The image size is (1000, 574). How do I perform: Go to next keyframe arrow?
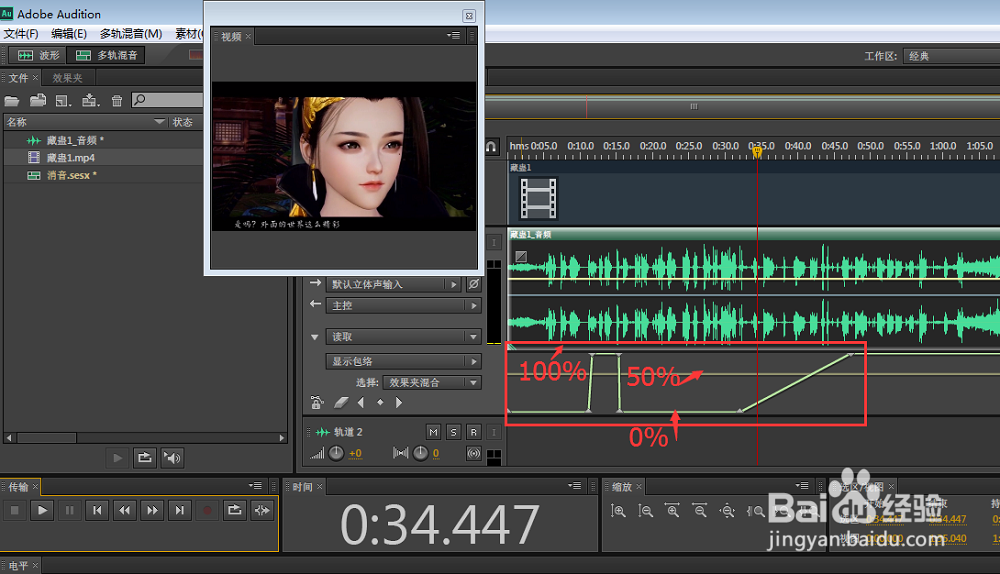point(399,402)
